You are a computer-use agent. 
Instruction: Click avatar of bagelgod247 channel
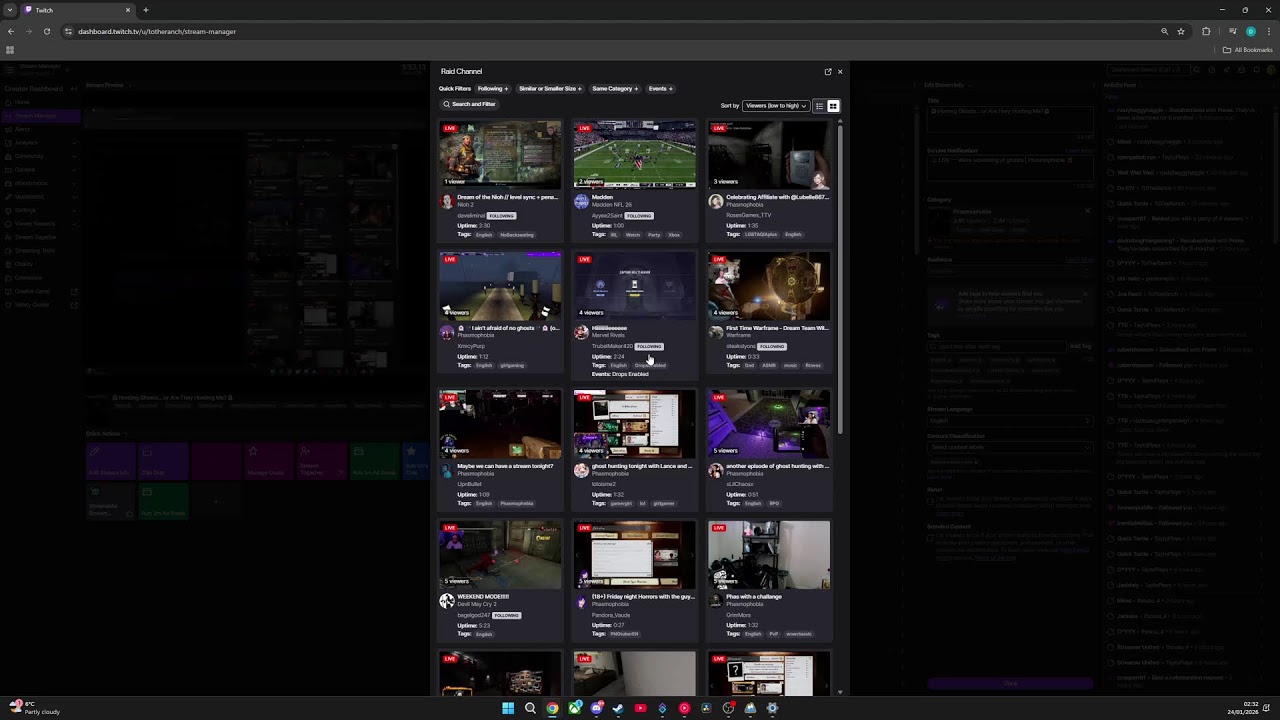click(x=447, y=601)
